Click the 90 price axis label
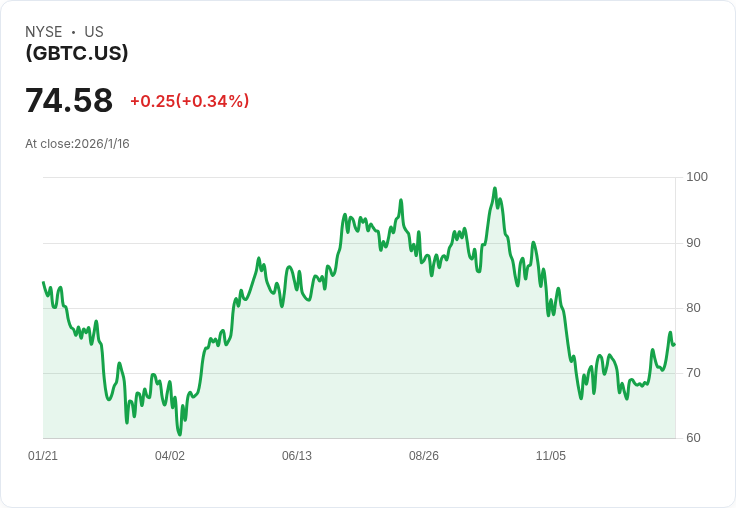This screenshot has width=736, height=508. [693, 243]
